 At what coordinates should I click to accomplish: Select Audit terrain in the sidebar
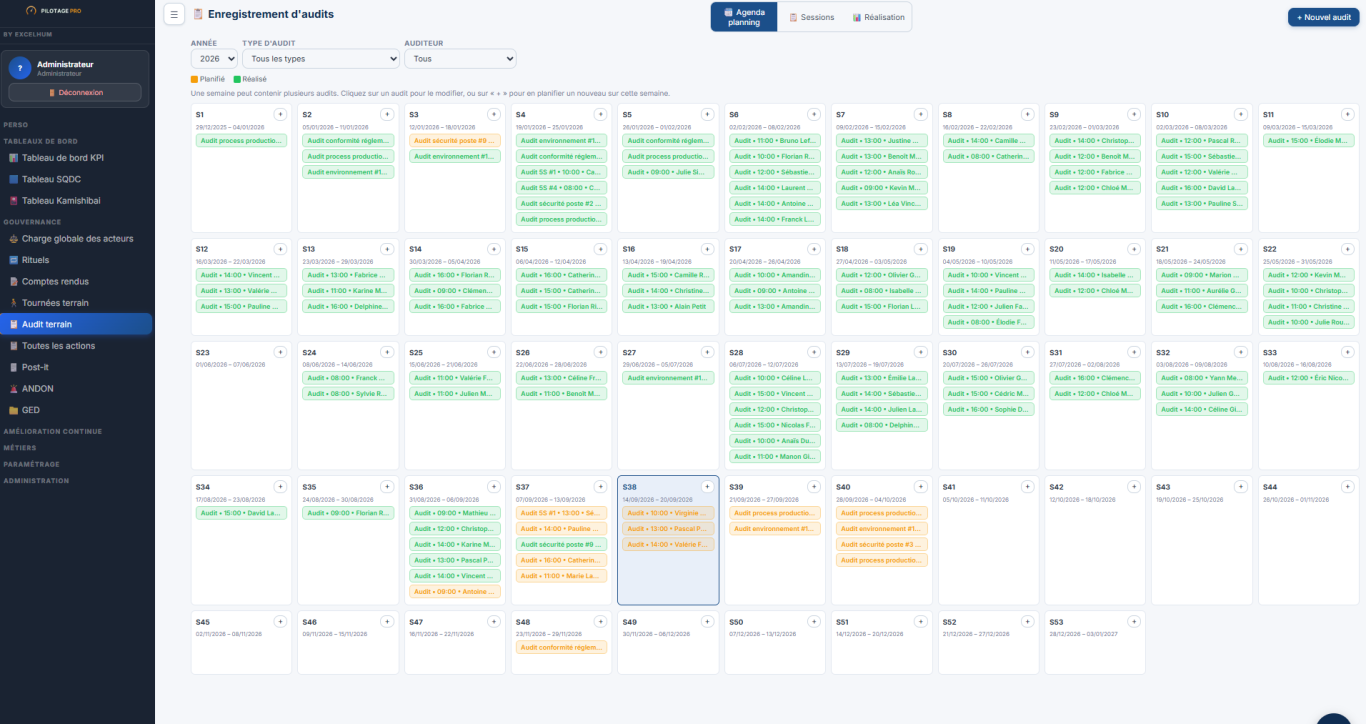pyautogui.click(x=77, y=324)
